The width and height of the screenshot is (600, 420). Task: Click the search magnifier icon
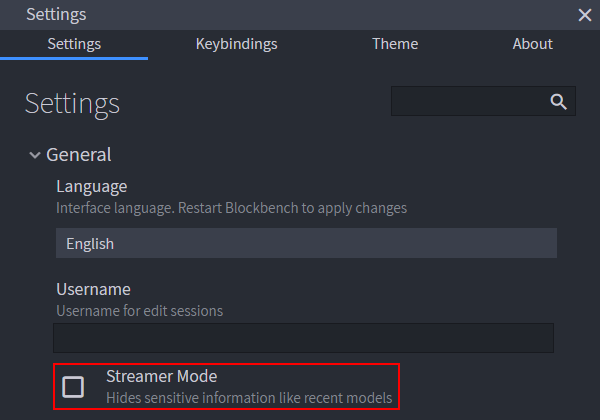pyautogui.click(x=558, y=102)
